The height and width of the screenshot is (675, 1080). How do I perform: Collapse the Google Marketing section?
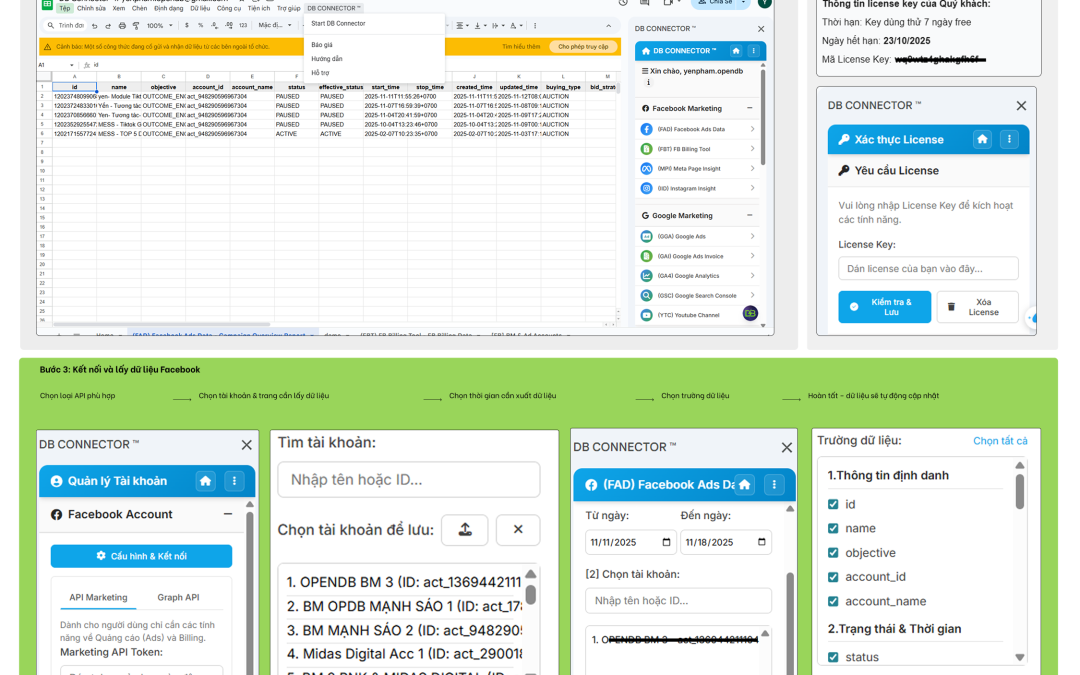[750, 215]
